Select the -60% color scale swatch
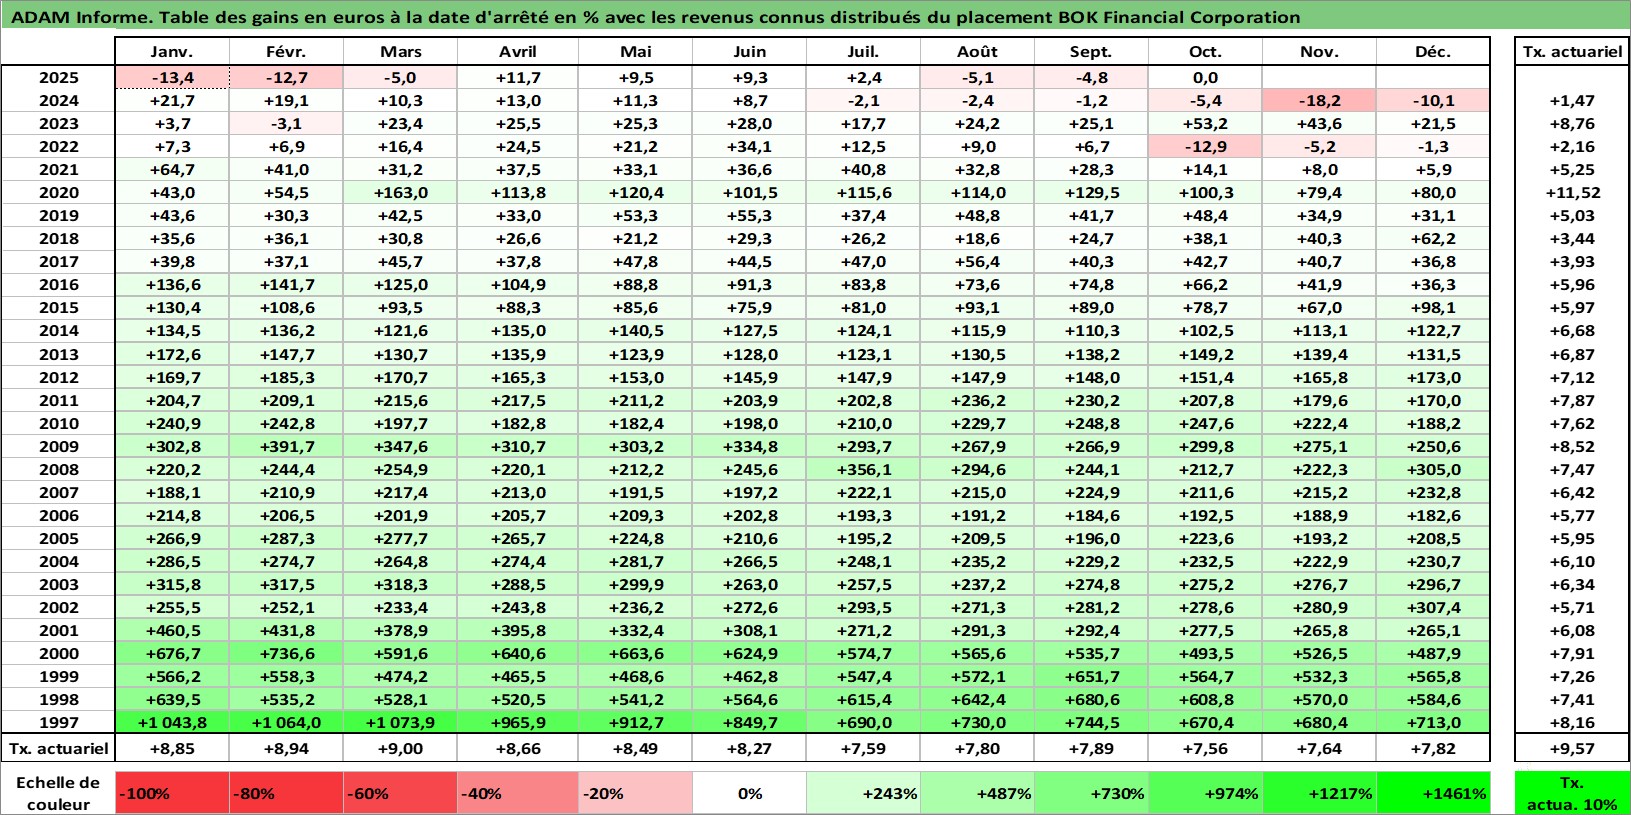1631x815 pixels. (x=400, y=793)
